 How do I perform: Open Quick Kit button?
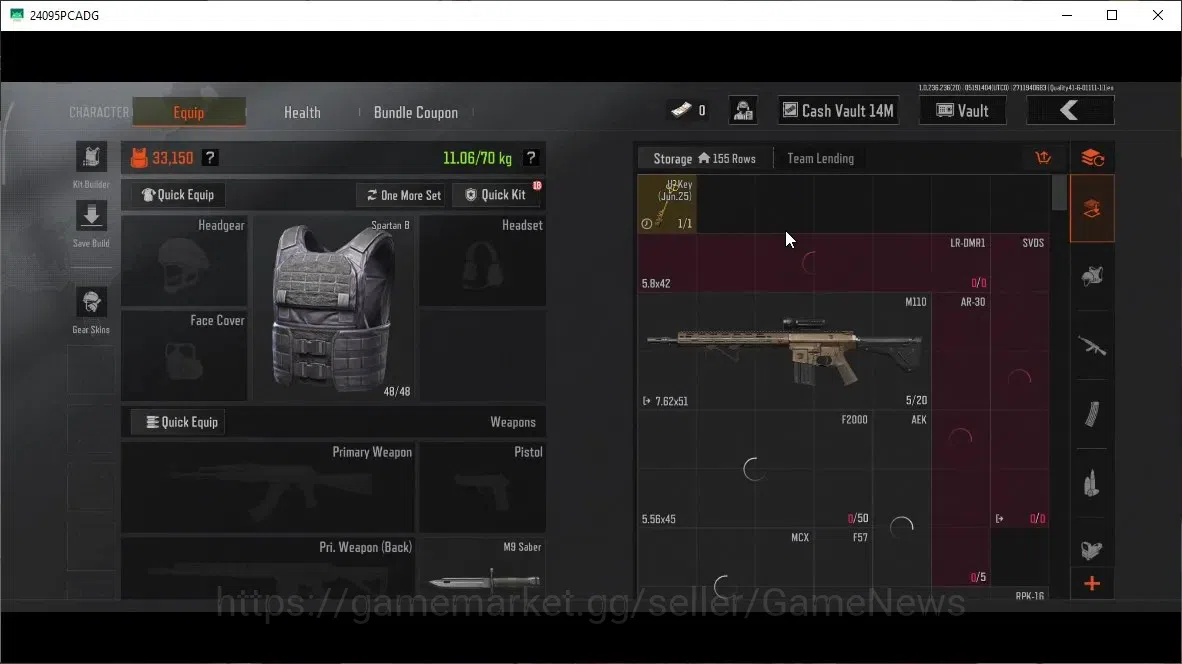click(496, 195)
